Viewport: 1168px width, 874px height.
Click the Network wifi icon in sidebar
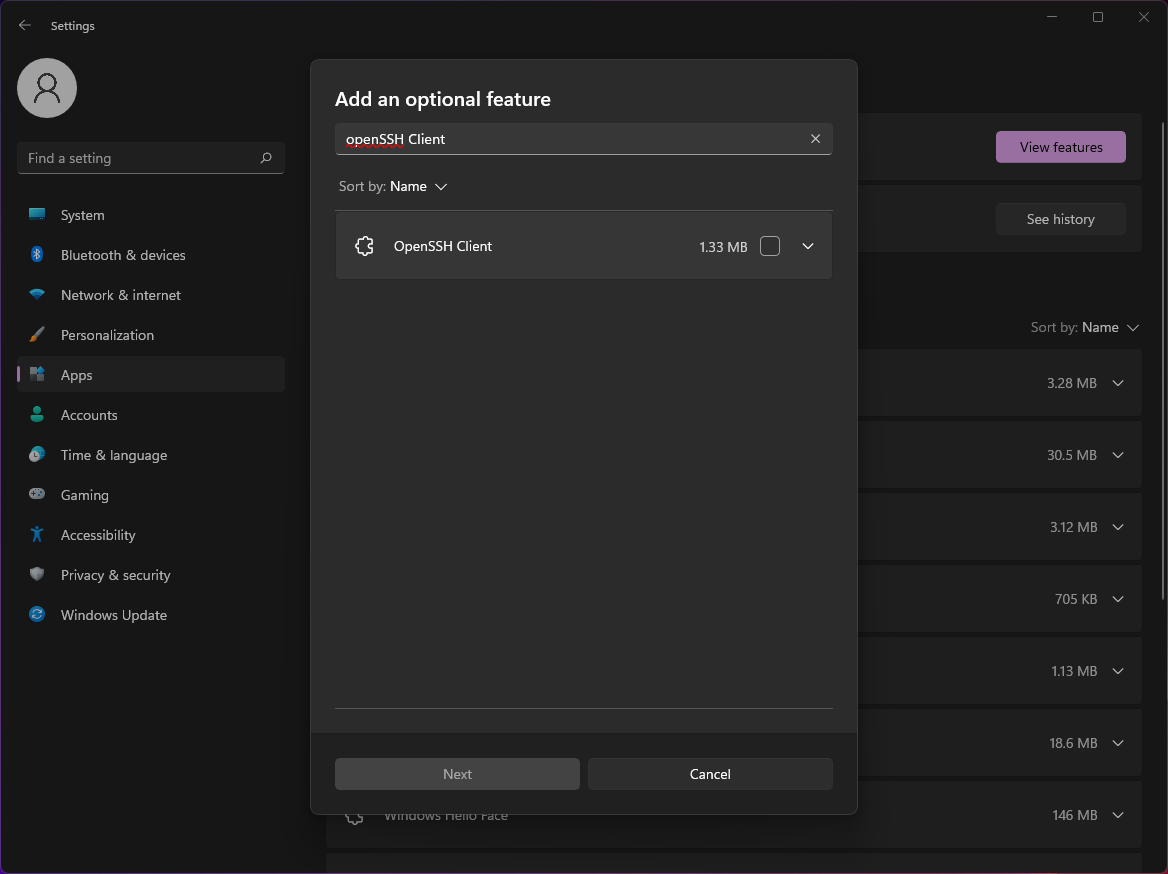click(36, 294)
